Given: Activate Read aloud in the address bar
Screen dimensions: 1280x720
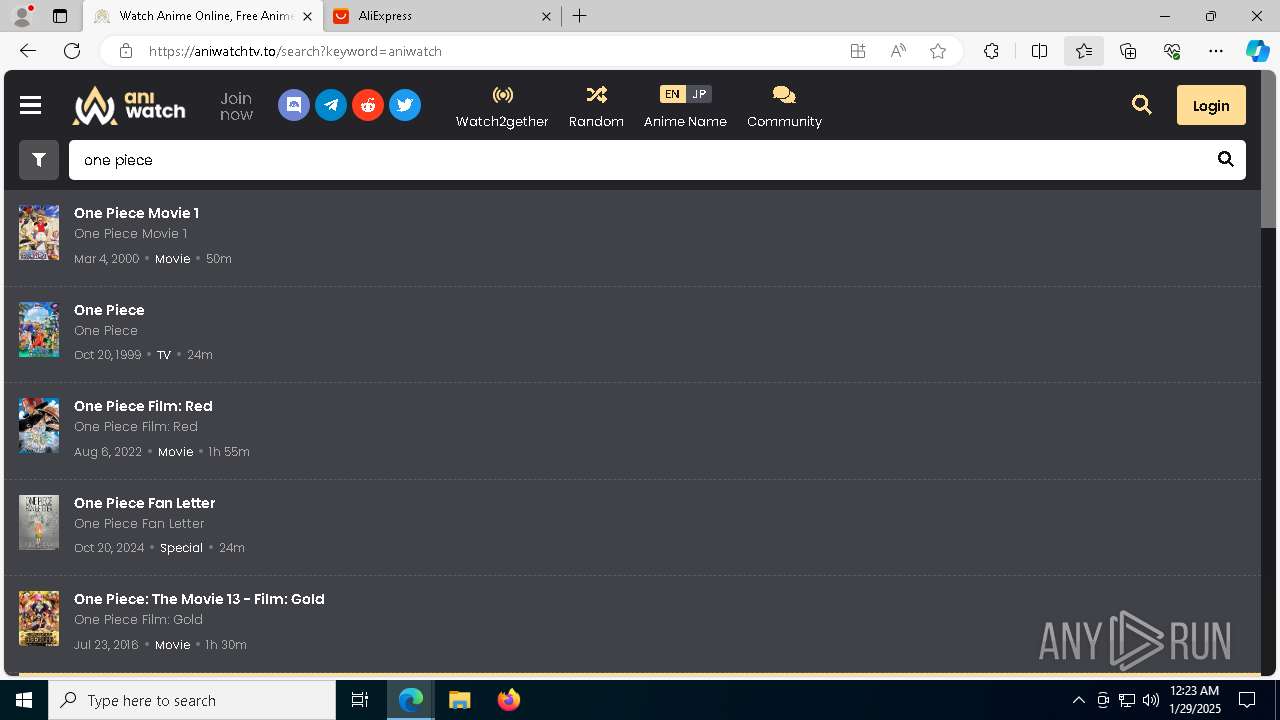Looking at the screenshot, I should [898, 51].
